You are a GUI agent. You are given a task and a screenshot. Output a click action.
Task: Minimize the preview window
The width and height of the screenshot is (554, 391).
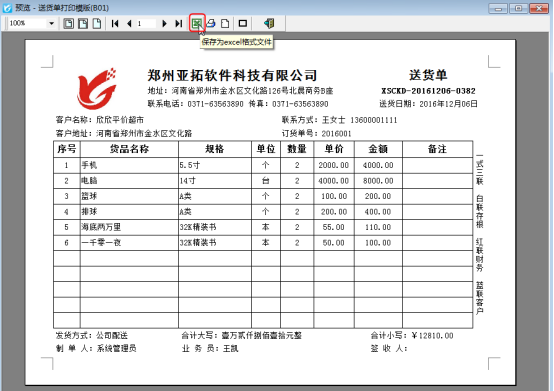(498, 8)
